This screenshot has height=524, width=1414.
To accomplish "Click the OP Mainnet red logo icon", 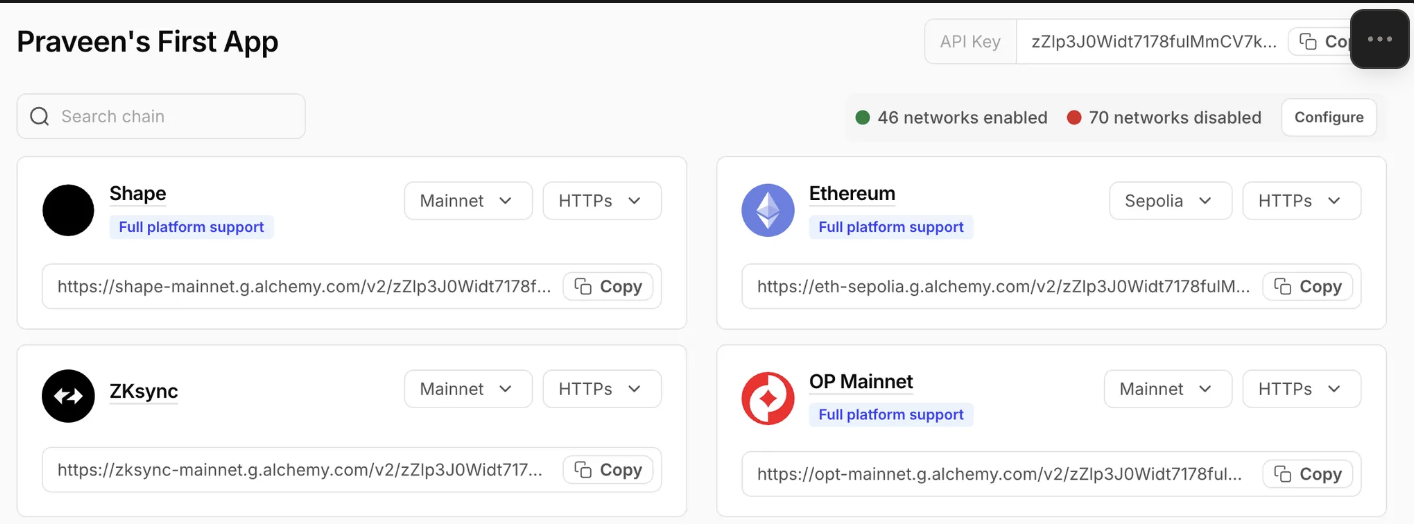I will pyautogui.click(x=767, y=398).
